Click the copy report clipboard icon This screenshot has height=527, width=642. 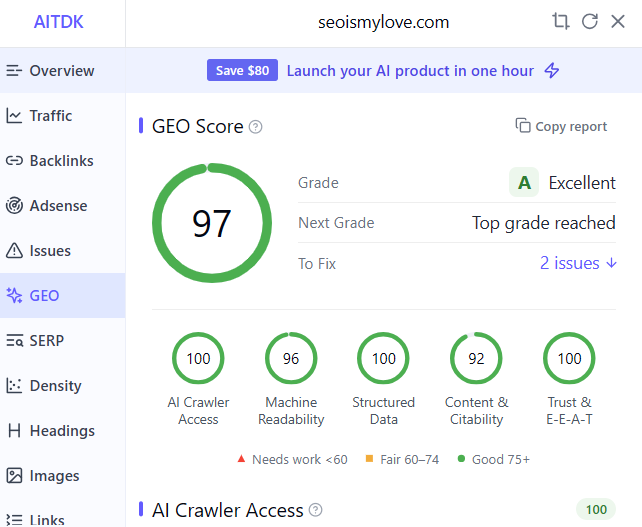coord(523,126)
